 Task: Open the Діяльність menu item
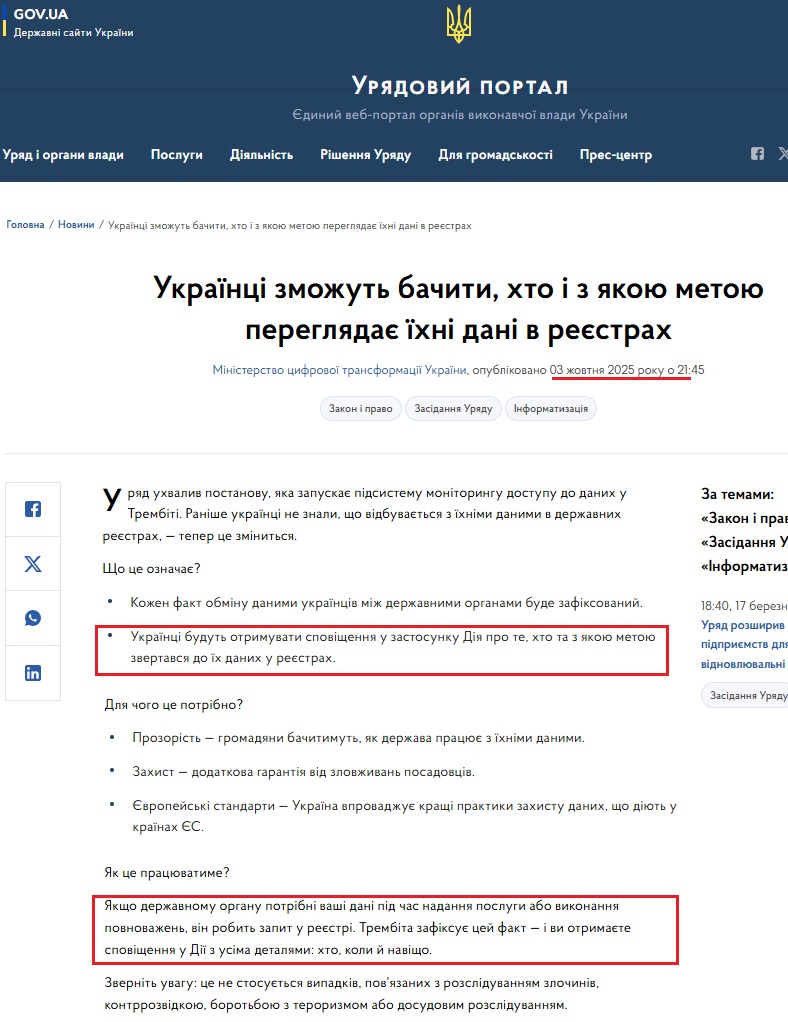click(x=261, y=155)
